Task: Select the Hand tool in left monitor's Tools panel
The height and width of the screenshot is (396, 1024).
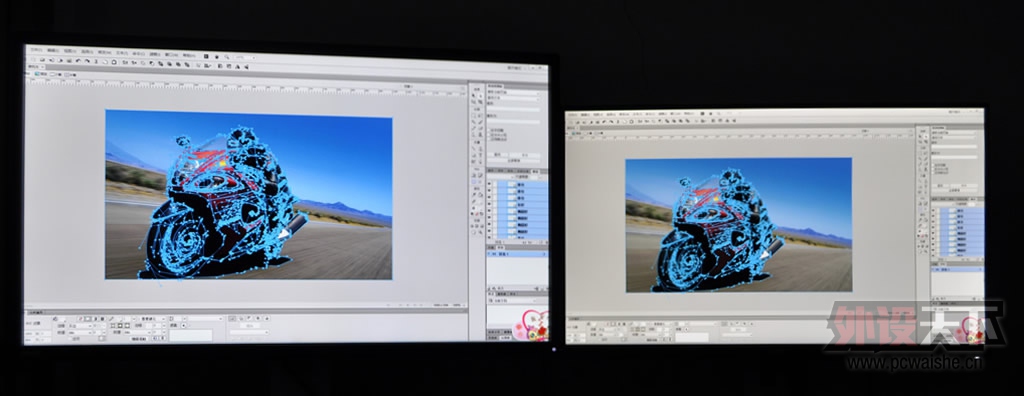Action: [x=473, y=233]
